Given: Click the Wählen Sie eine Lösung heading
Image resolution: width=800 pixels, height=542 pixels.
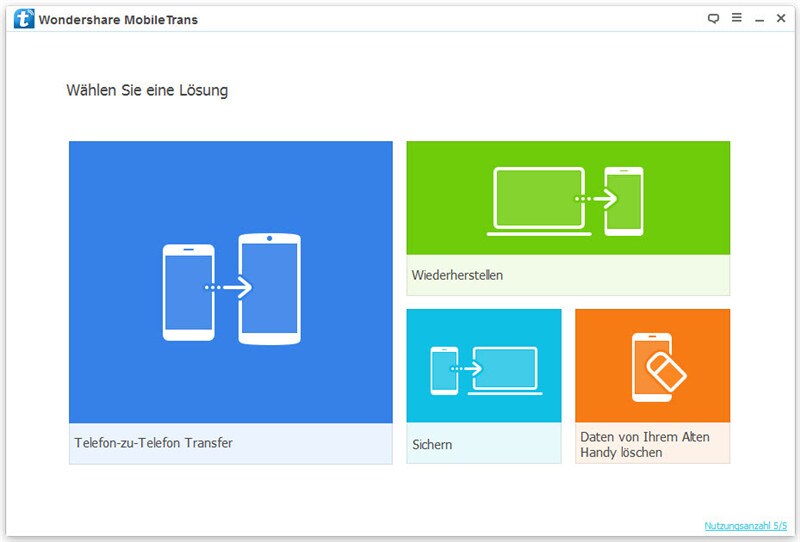Looking at the screenshot, I should click(x=147, y=90).
